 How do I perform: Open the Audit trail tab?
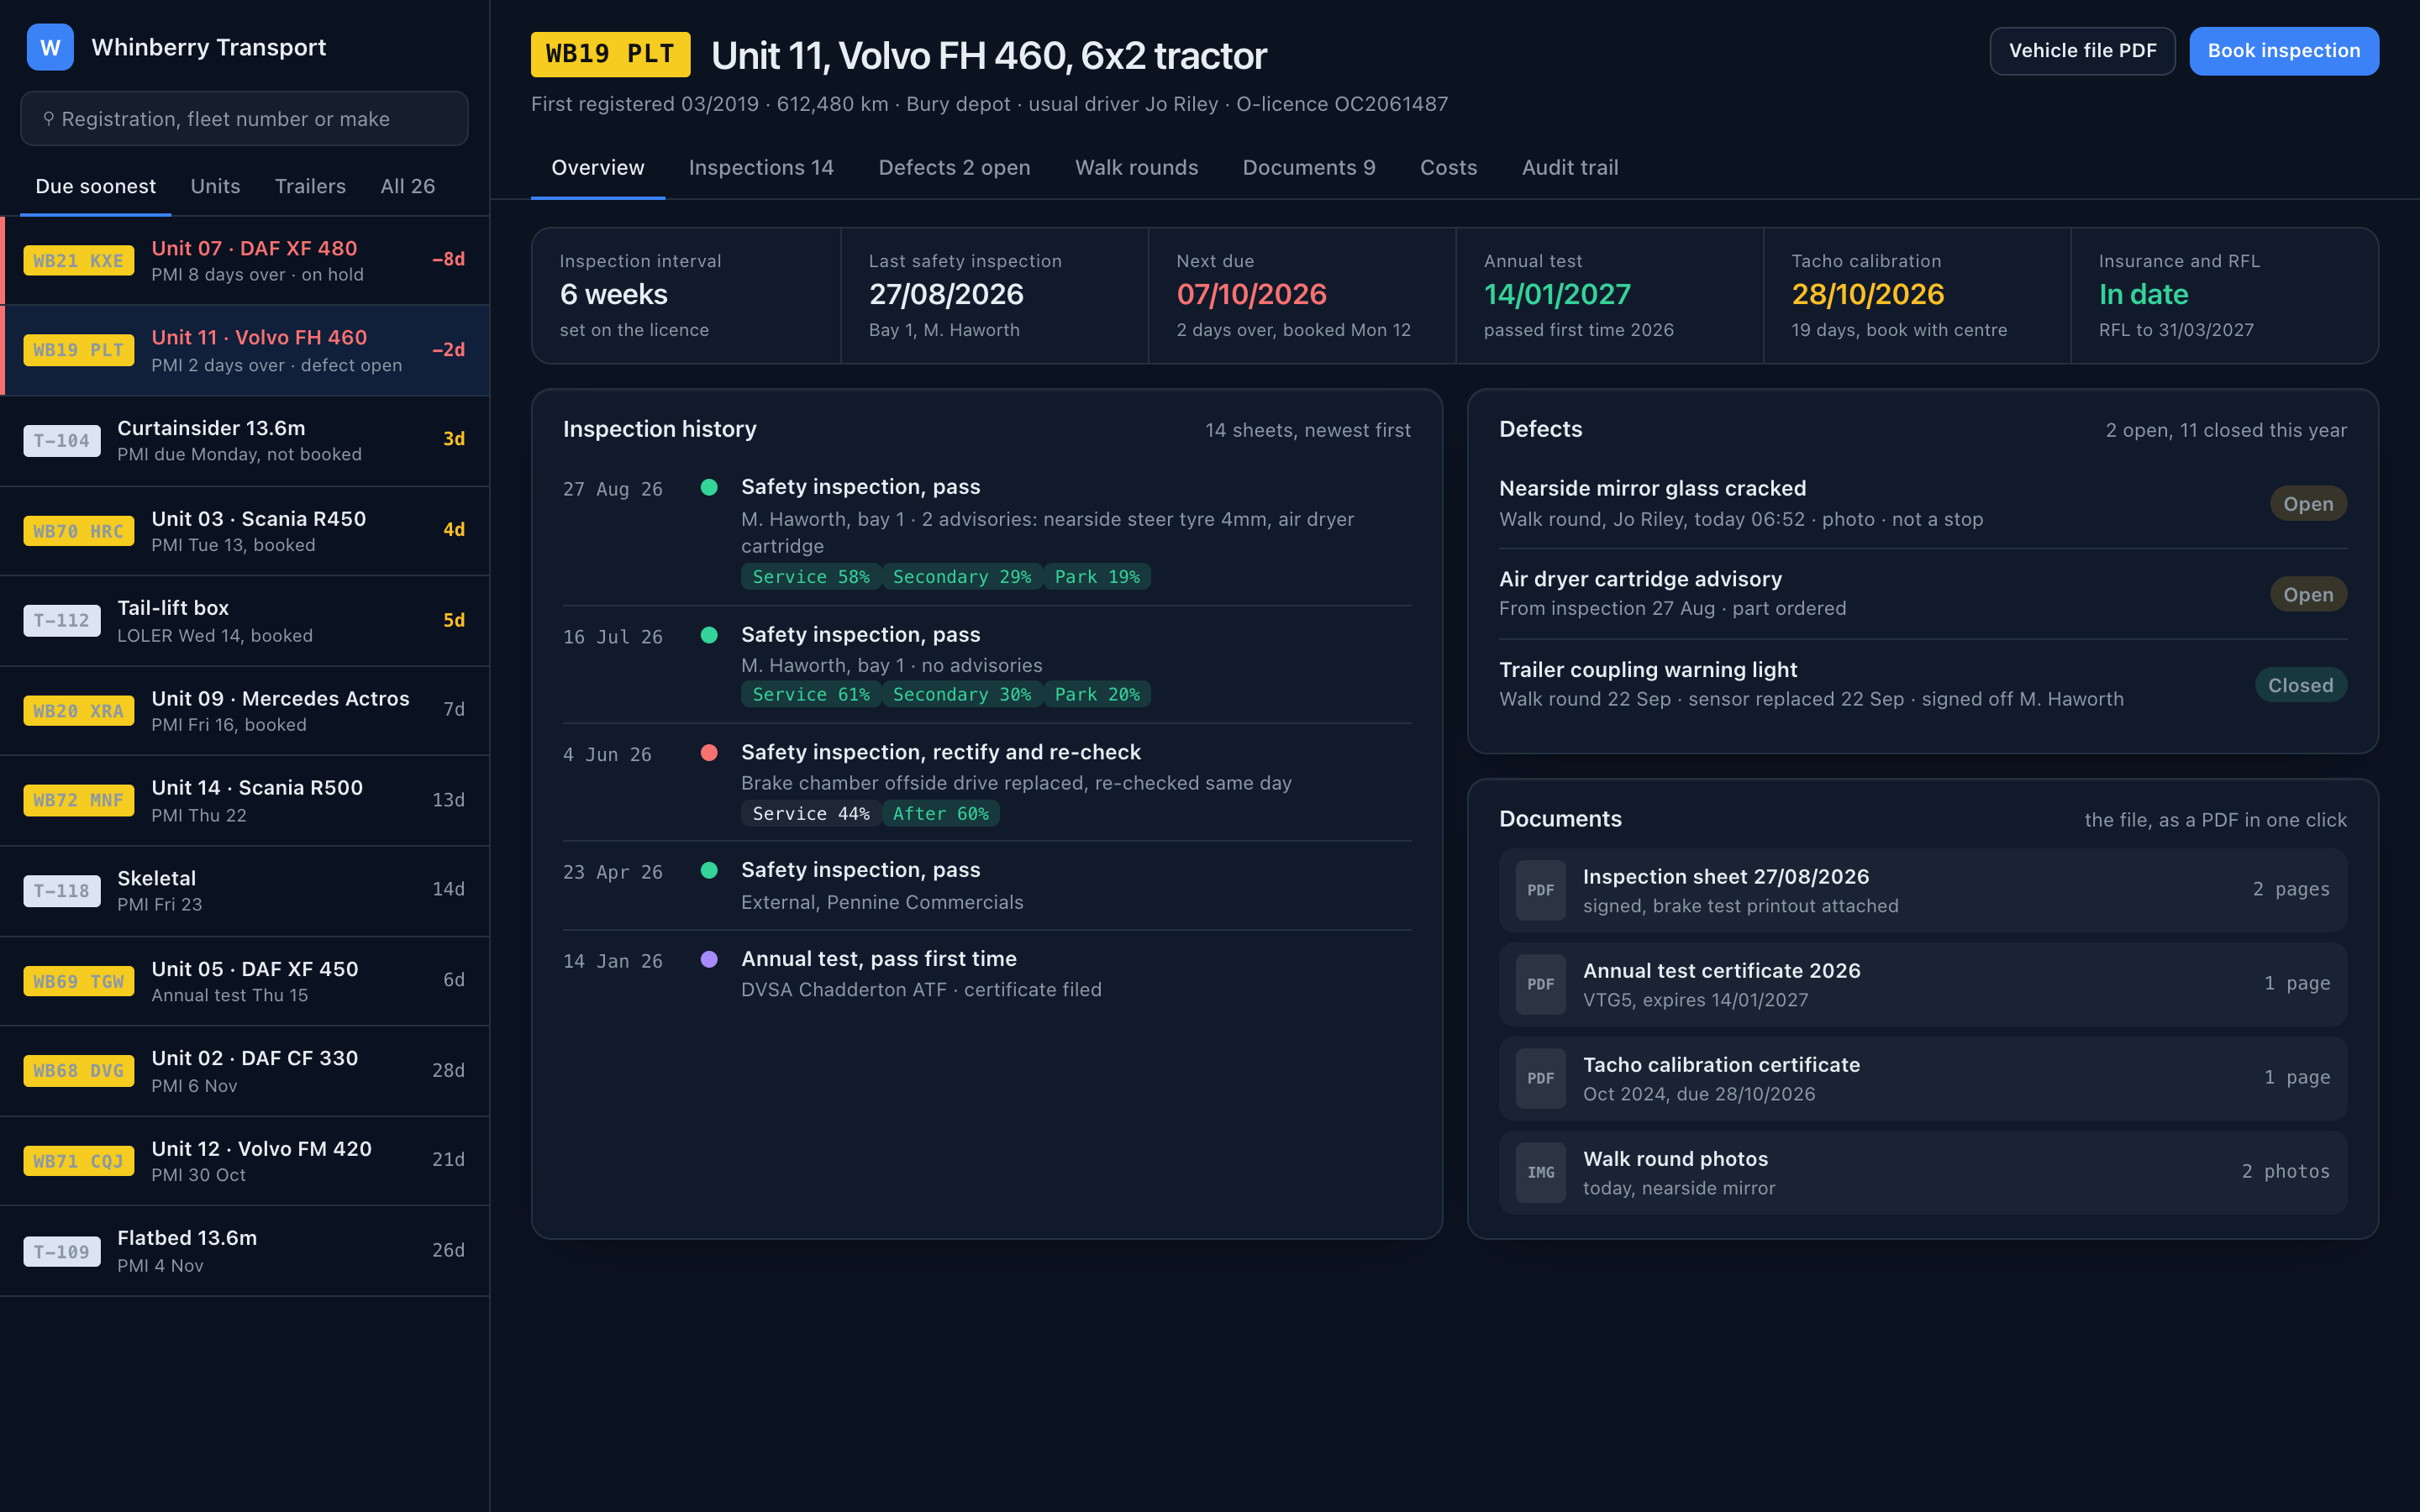pyautogui.click(x=1570, y=167)
